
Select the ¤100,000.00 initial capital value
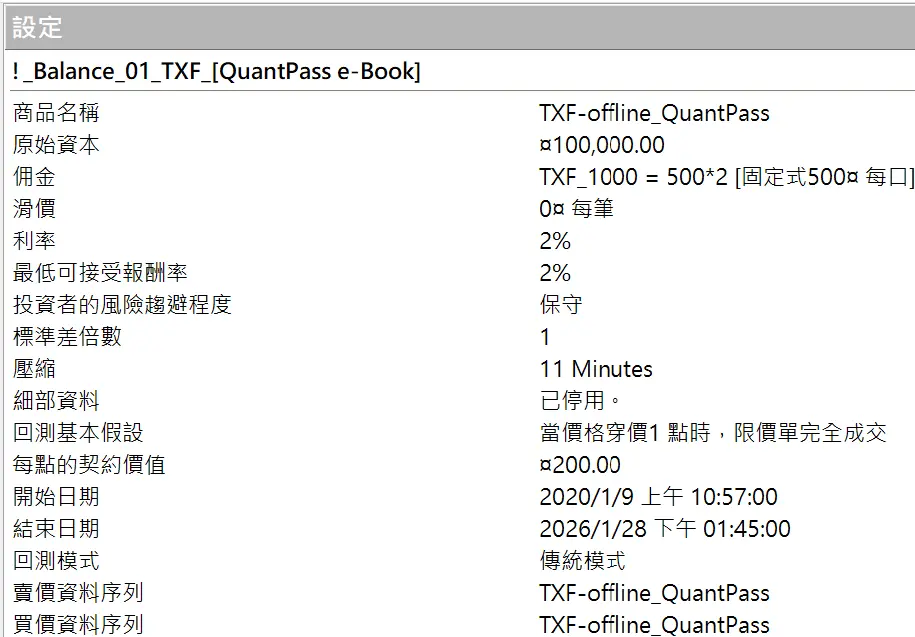[x=600, y=144]
